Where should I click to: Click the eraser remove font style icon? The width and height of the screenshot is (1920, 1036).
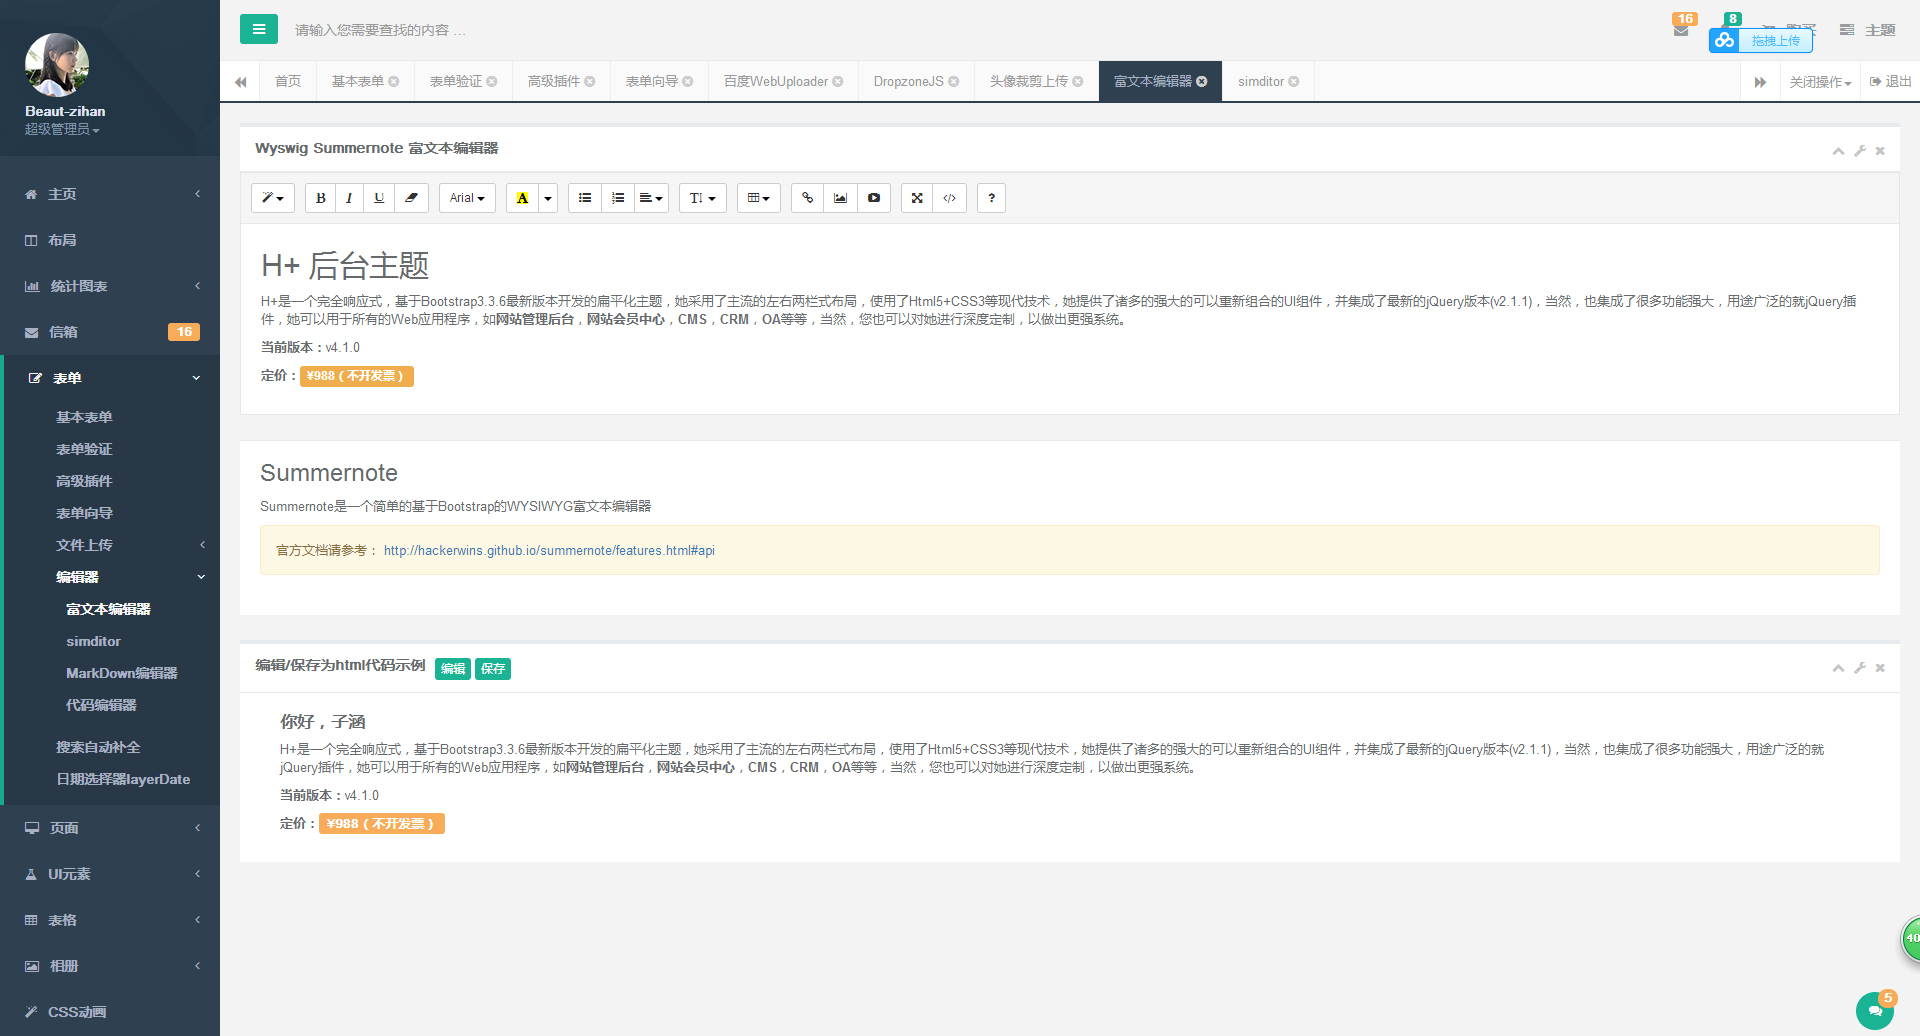coord(411,198)
